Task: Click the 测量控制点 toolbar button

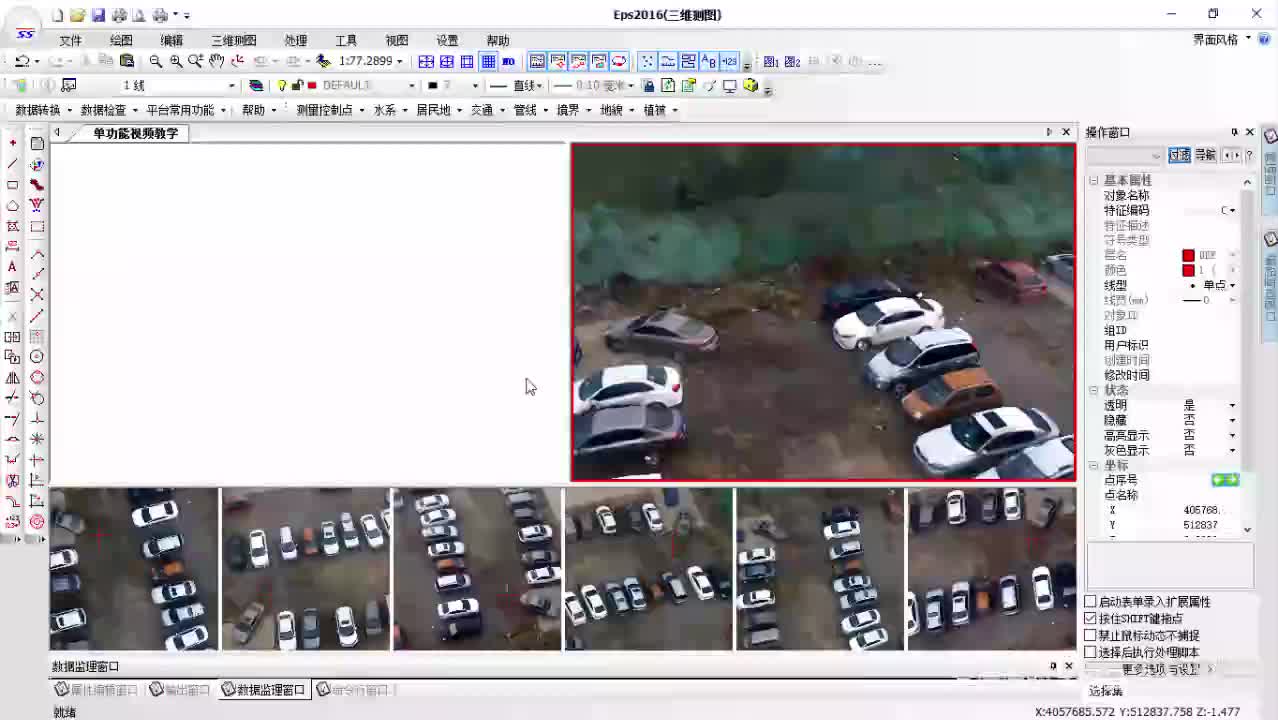Action: 324,110
